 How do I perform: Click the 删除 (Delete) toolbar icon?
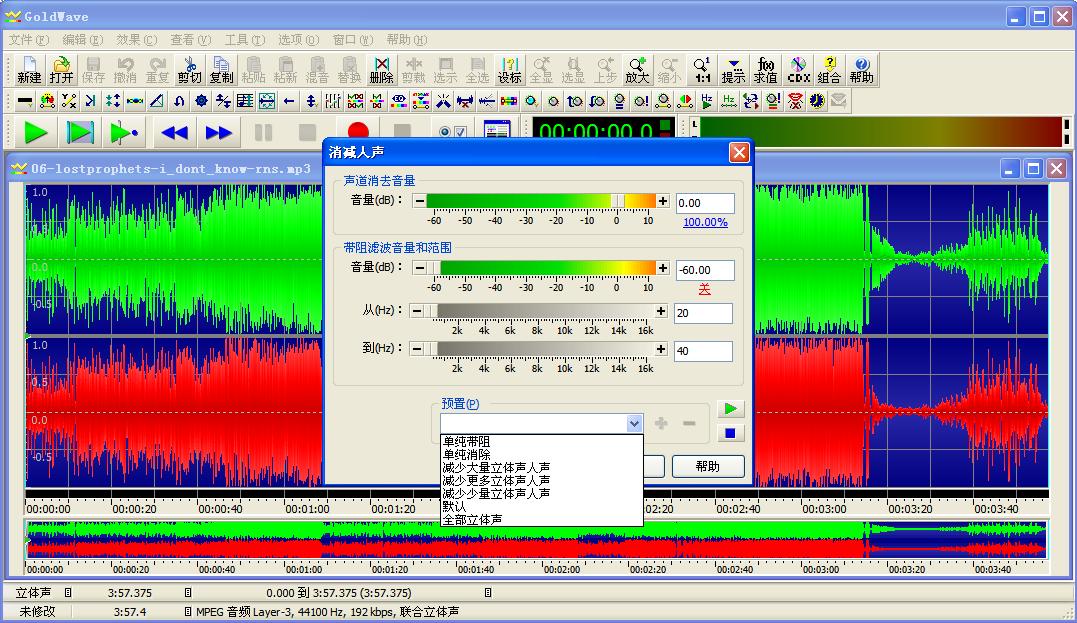pos(381,70)
